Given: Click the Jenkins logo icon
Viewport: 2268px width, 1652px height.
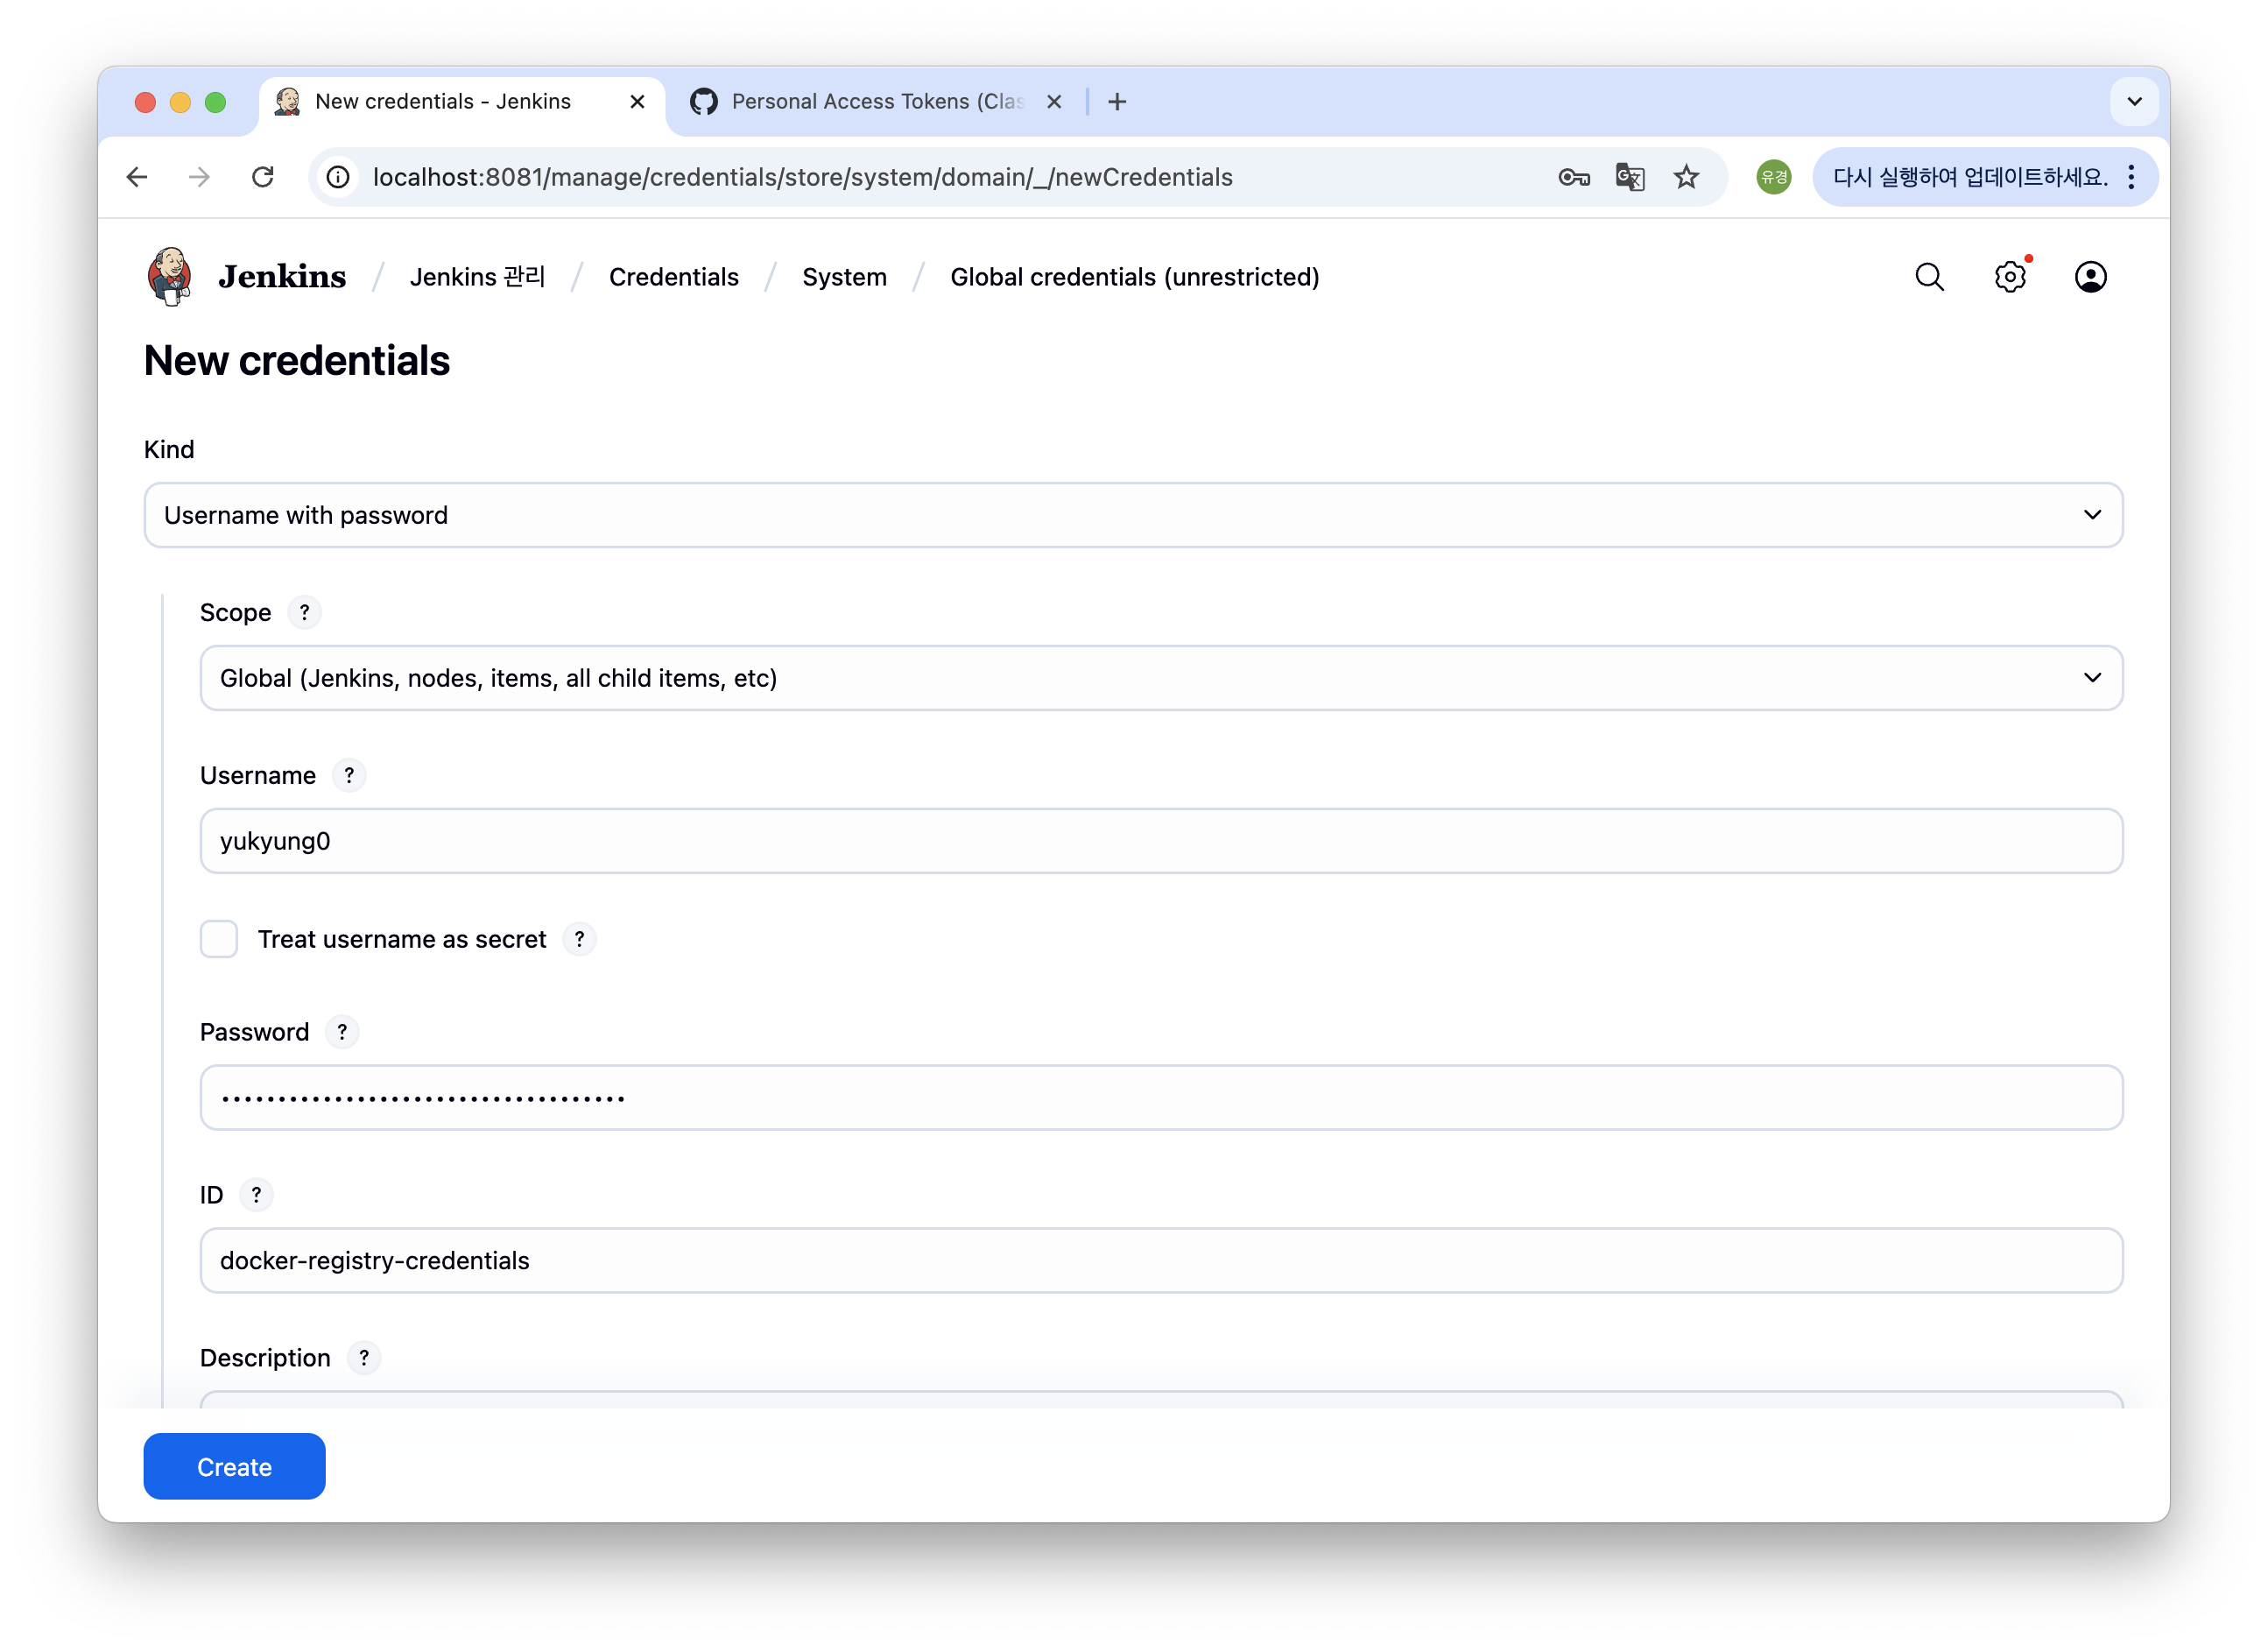Looking at the screenshot, I should point(169,277).
